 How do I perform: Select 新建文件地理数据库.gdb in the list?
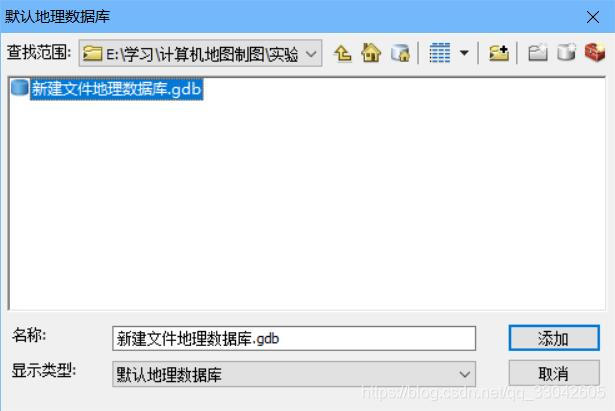pyautogui.click(x=116, y=89)
